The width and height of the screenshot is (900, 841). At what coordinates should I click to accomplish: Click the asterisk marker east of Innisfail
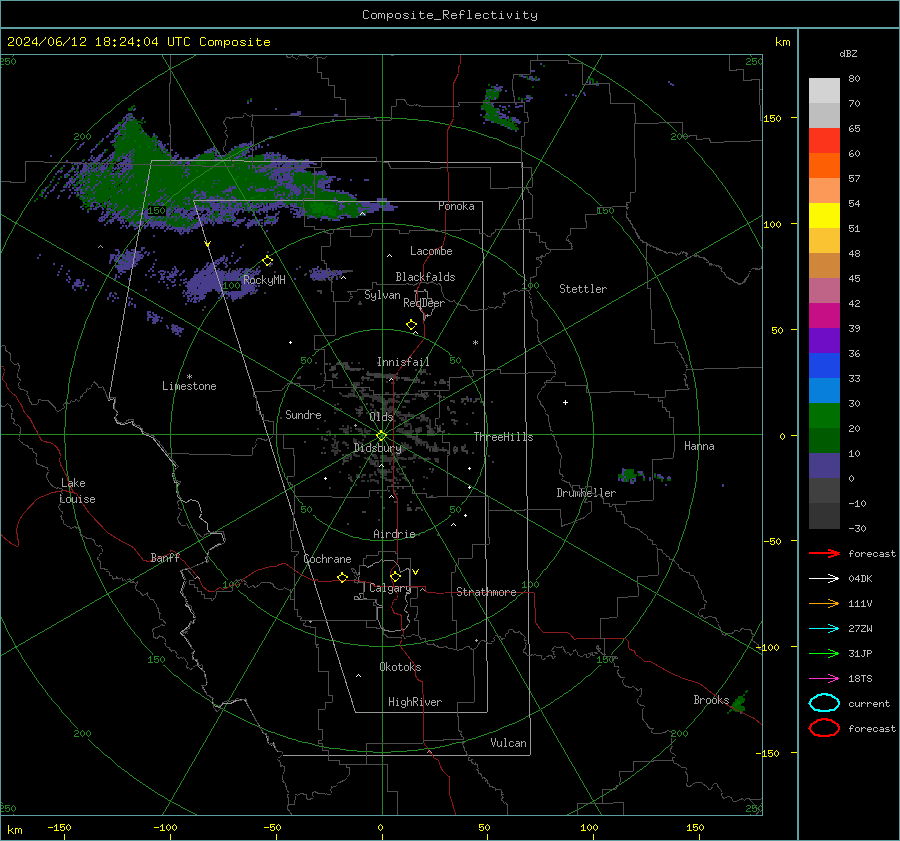point(475,343)
